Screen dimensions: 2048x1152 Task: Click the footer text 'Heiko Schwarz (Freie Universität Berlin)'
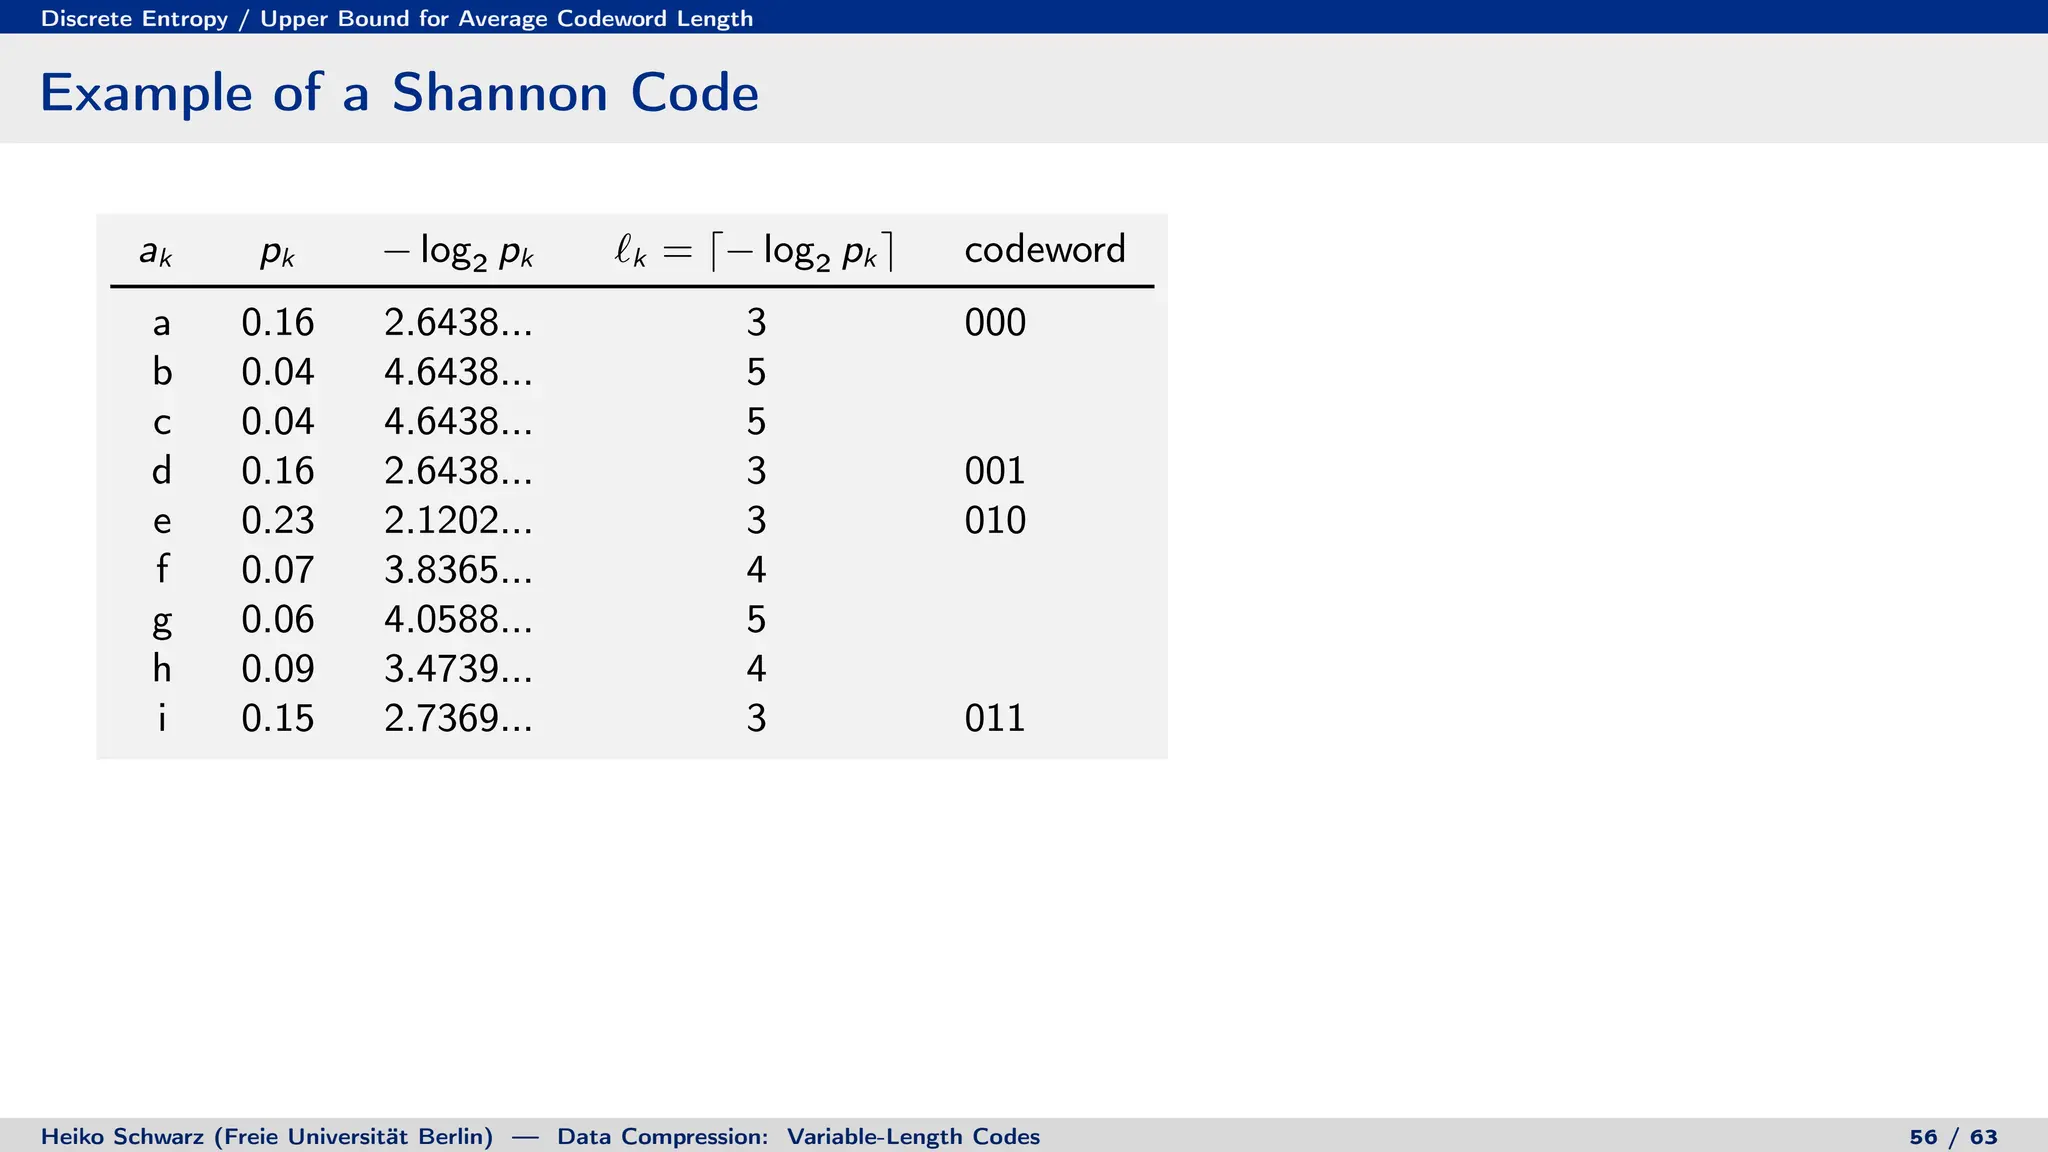(267, 1136)
